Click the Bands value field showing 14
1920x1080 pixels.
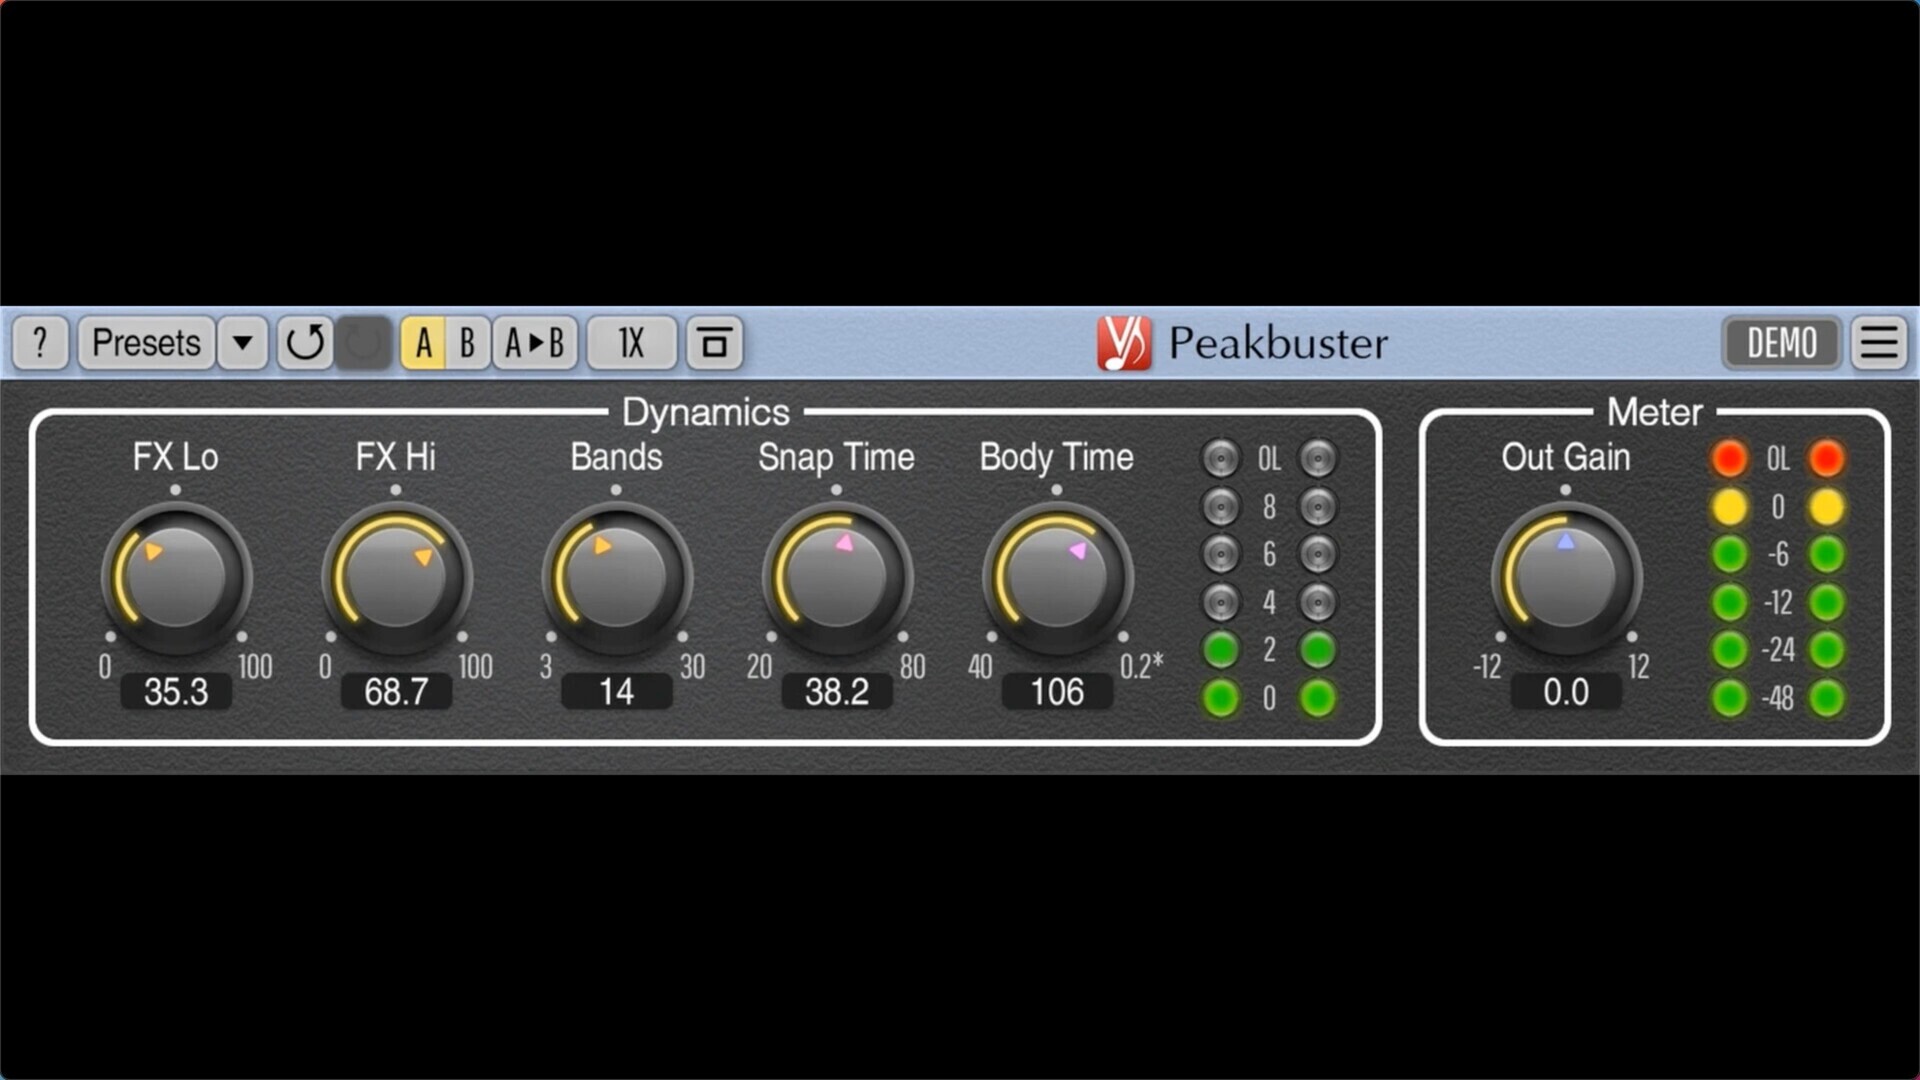click(616, 691)
